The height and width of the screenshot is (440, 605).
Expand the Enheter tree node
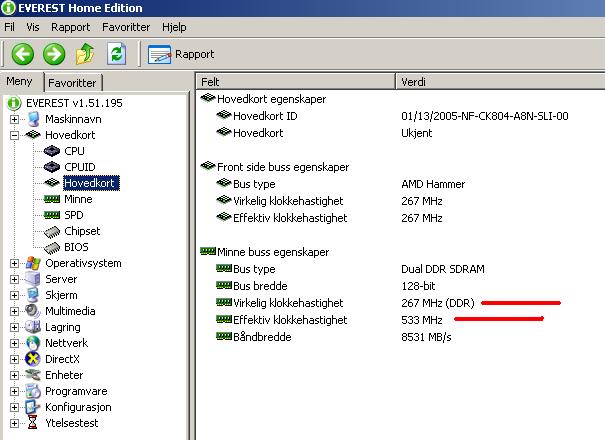(x=14, y=375)
